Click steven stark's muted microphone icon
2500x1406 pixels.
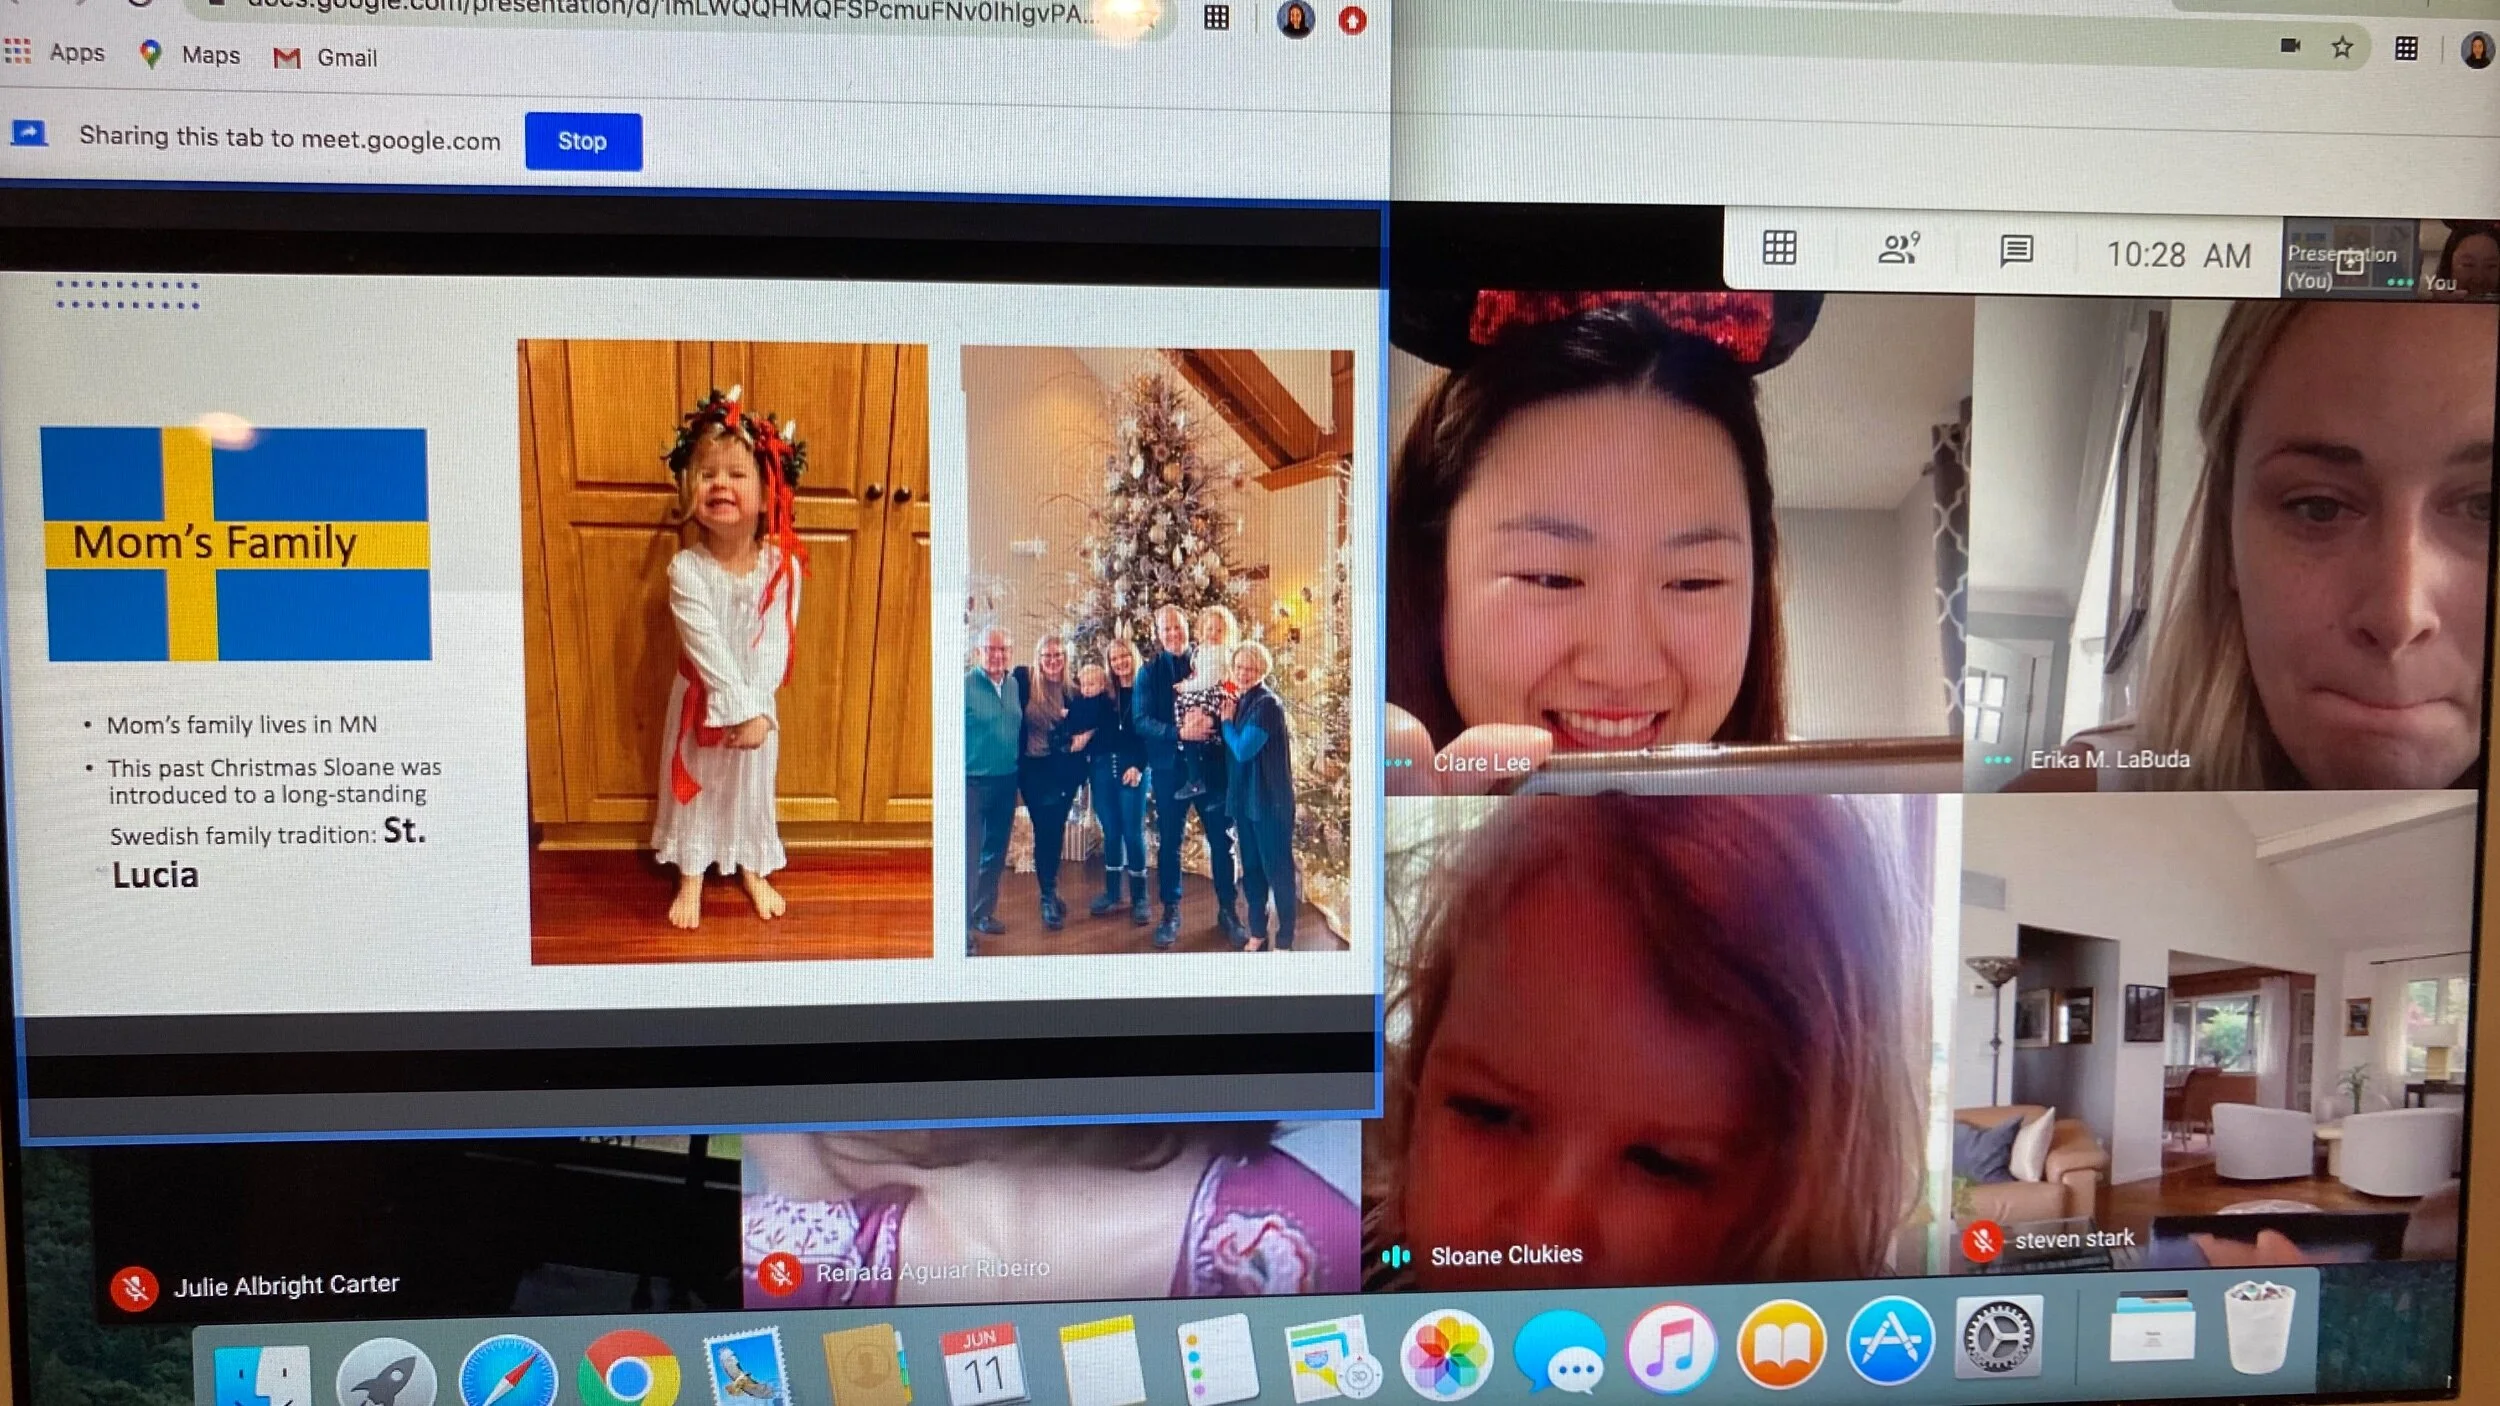click(x=1981, y=1242)
